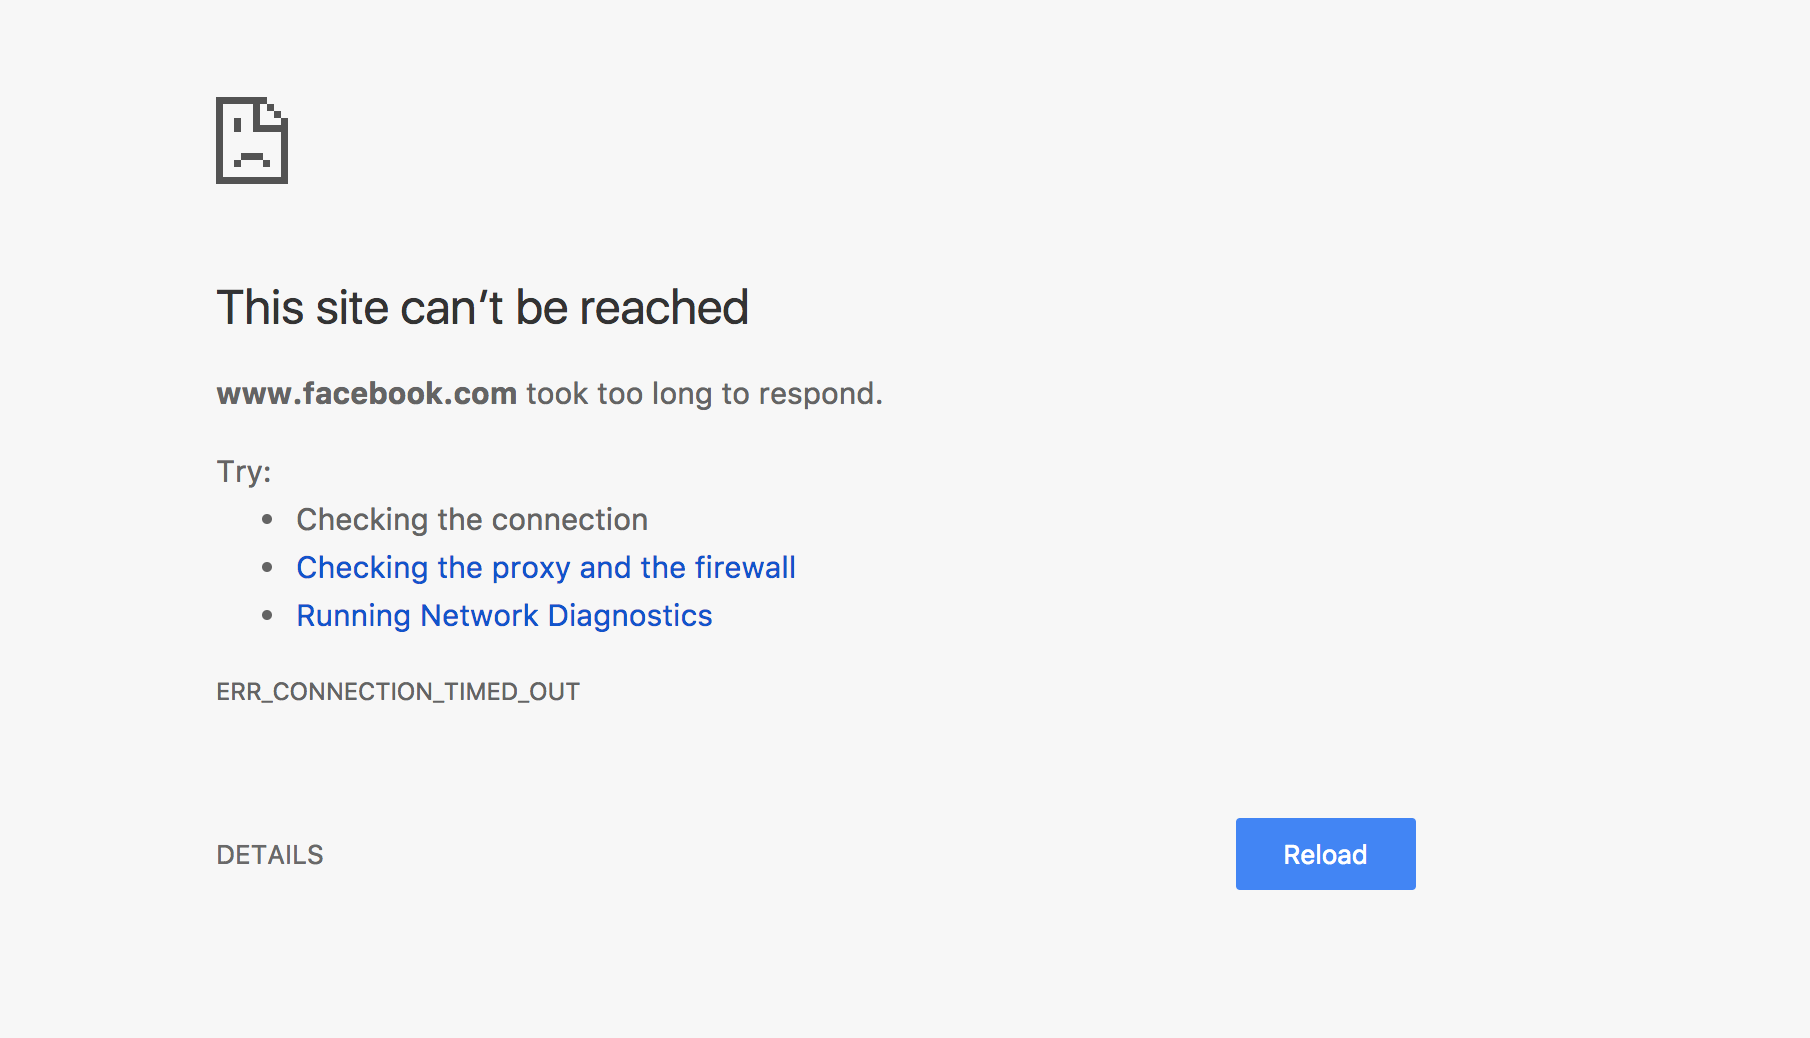The image size is (1810, 1038).
Task: Reload the page with the blue button
Action: 1325,854
